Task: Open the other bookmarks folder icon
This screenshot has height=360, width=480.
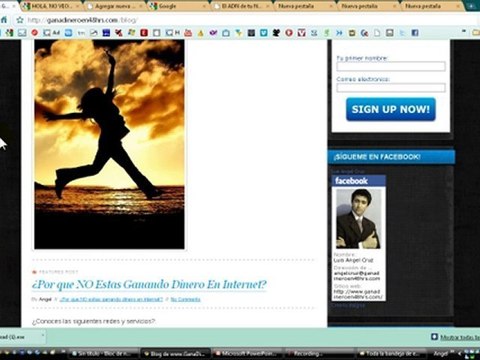Action: click(x=476, y=33)
